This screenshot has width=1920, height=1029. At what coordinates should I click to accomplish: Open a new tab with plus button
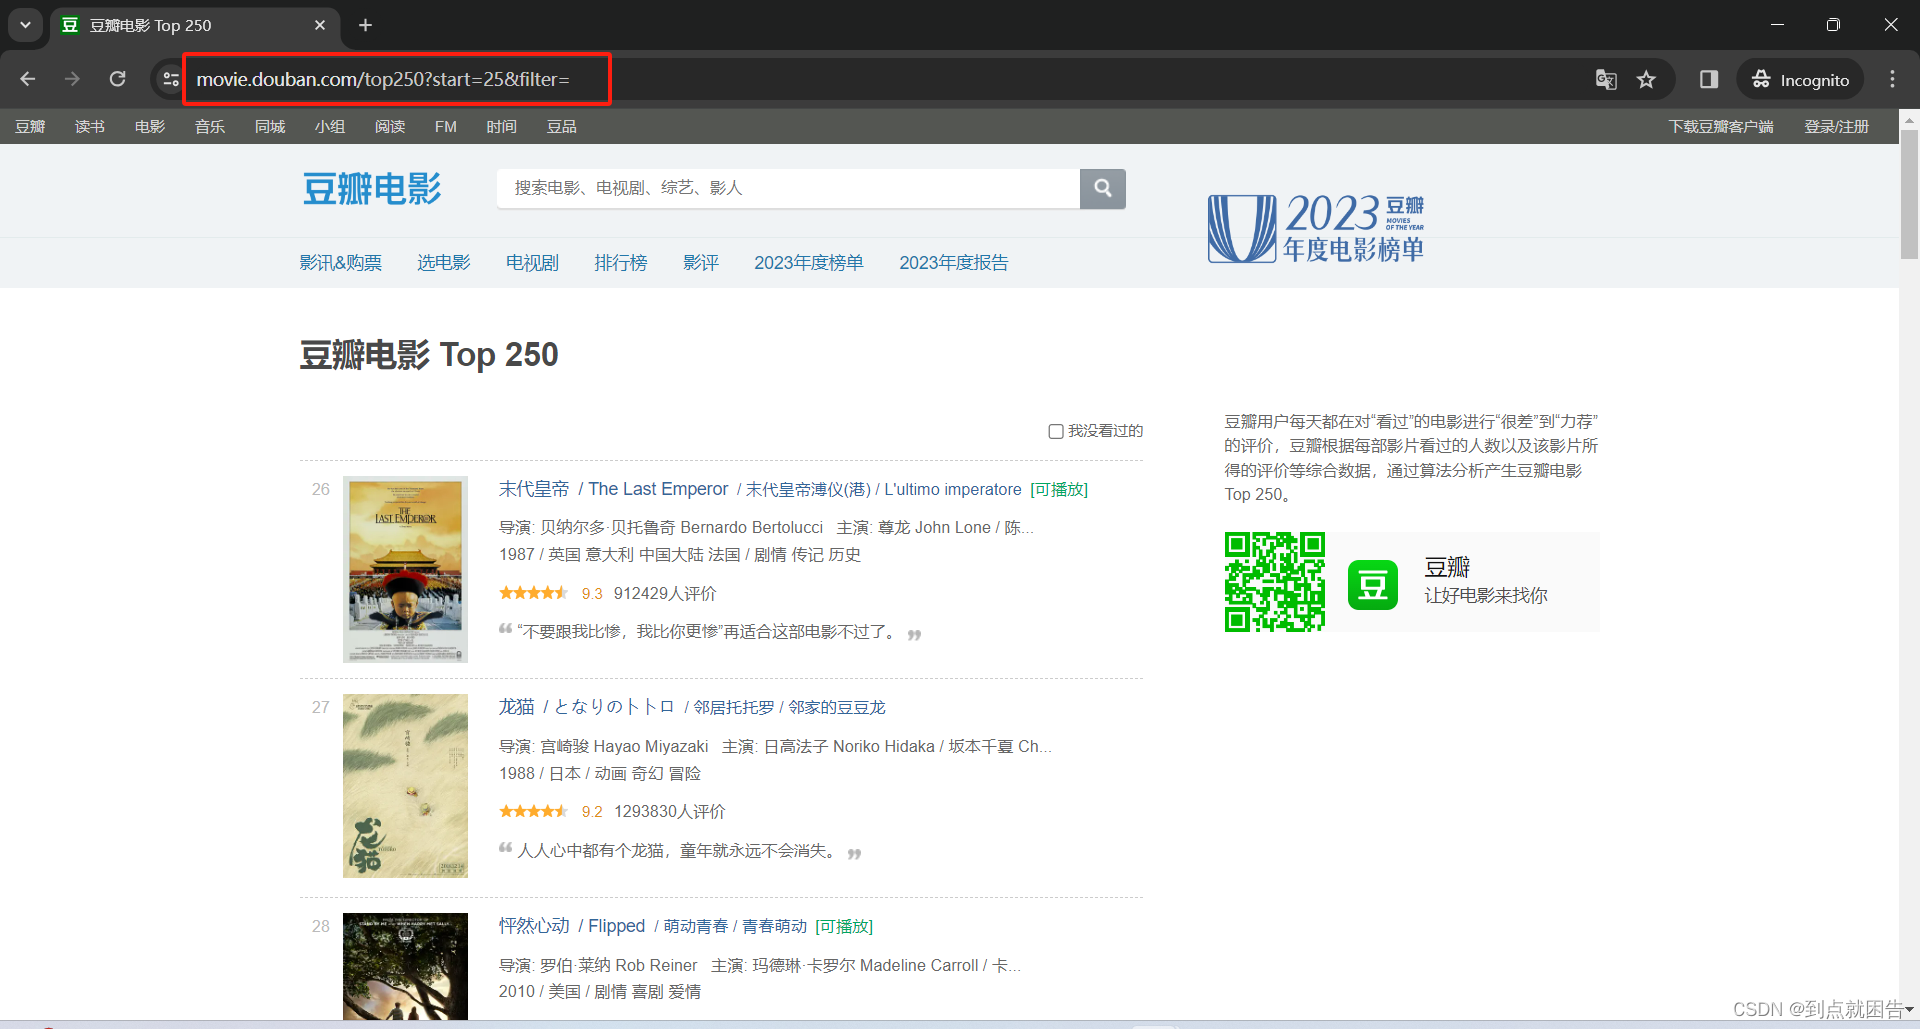pyautogui.click(x=366, y=25)
